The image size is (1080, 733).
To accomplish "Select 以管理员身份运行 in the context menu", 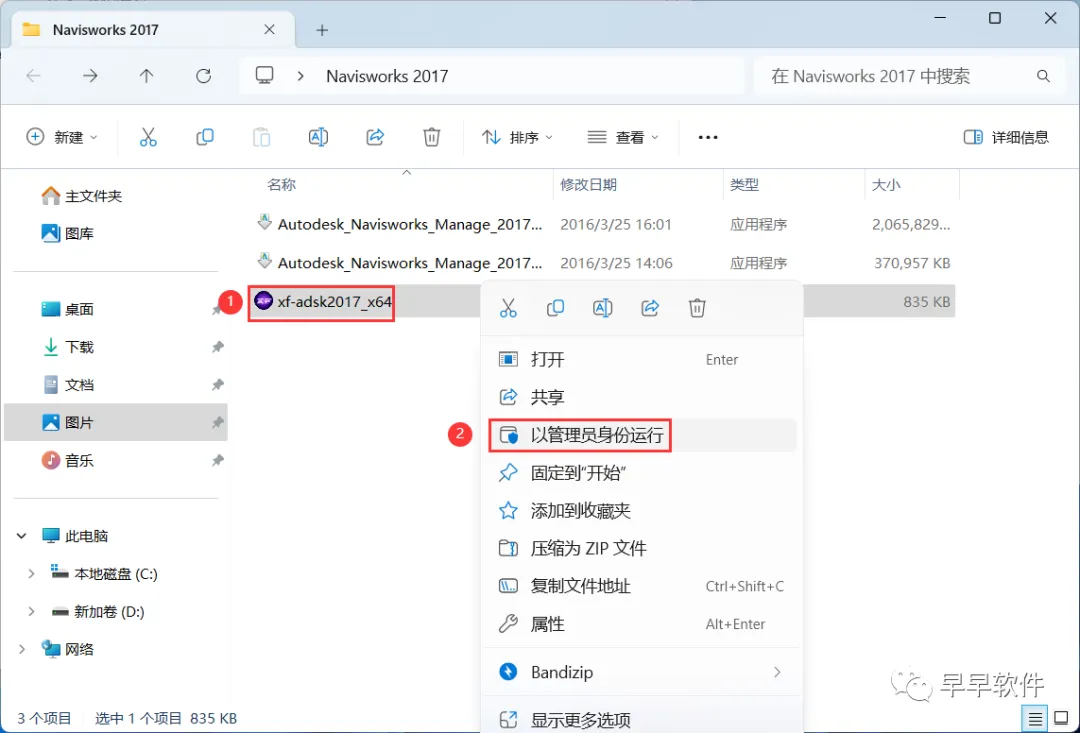I will (642, 435).
